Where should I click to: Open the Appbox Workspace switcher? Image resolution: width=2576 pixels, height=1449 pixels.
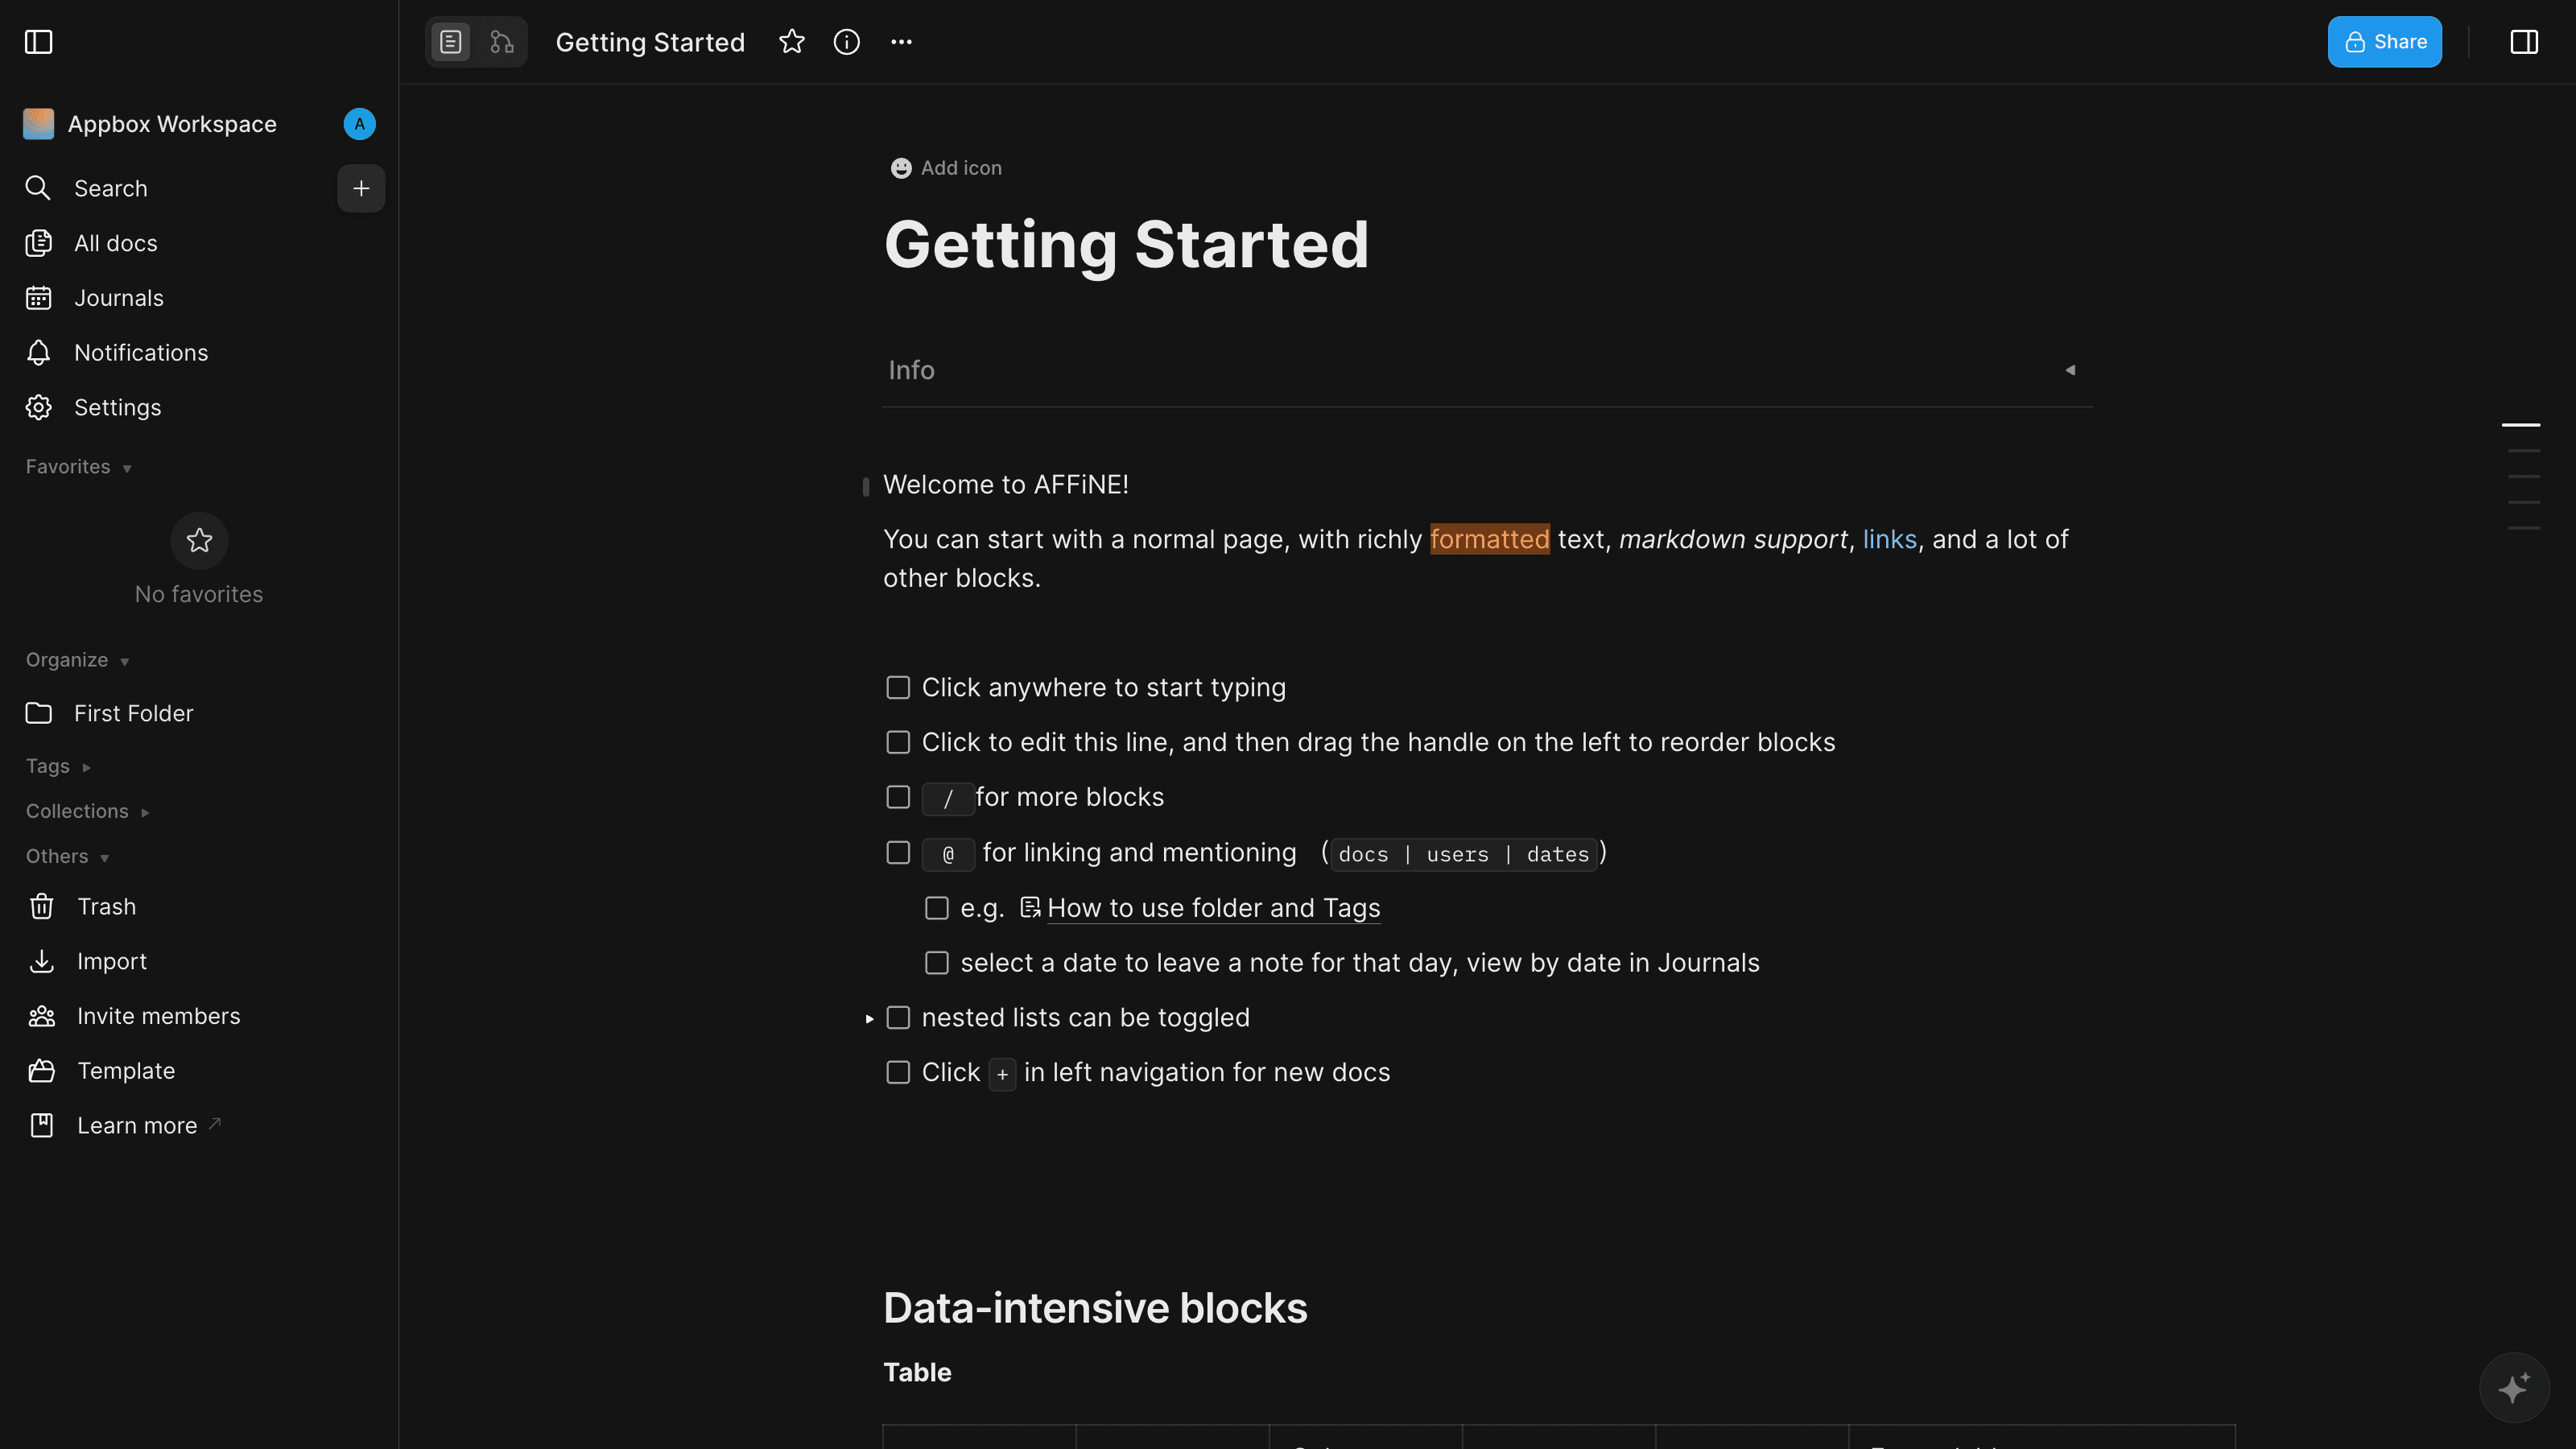pyautogui.click(x=172, y=124)
